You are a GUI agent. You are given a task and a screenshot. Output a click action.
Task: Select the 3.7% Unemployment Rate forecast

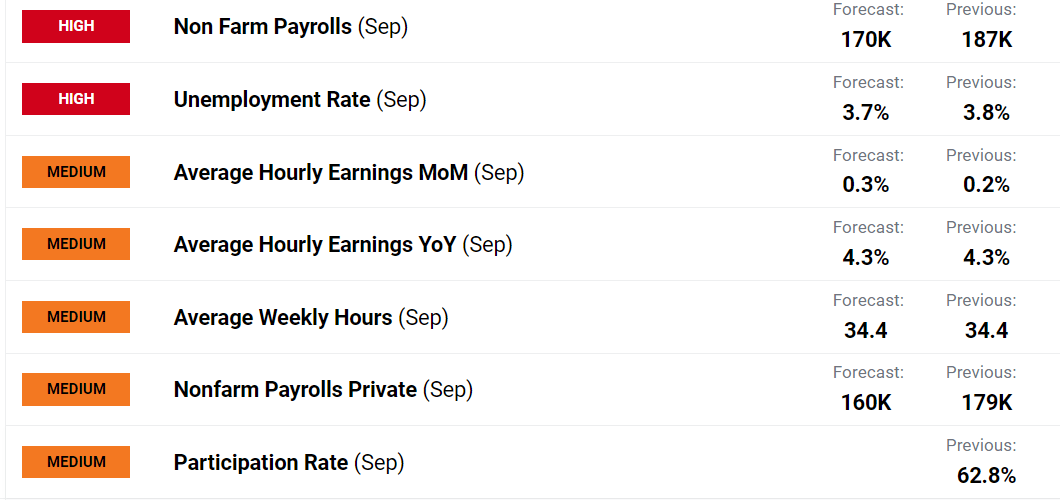pos(866,113)
